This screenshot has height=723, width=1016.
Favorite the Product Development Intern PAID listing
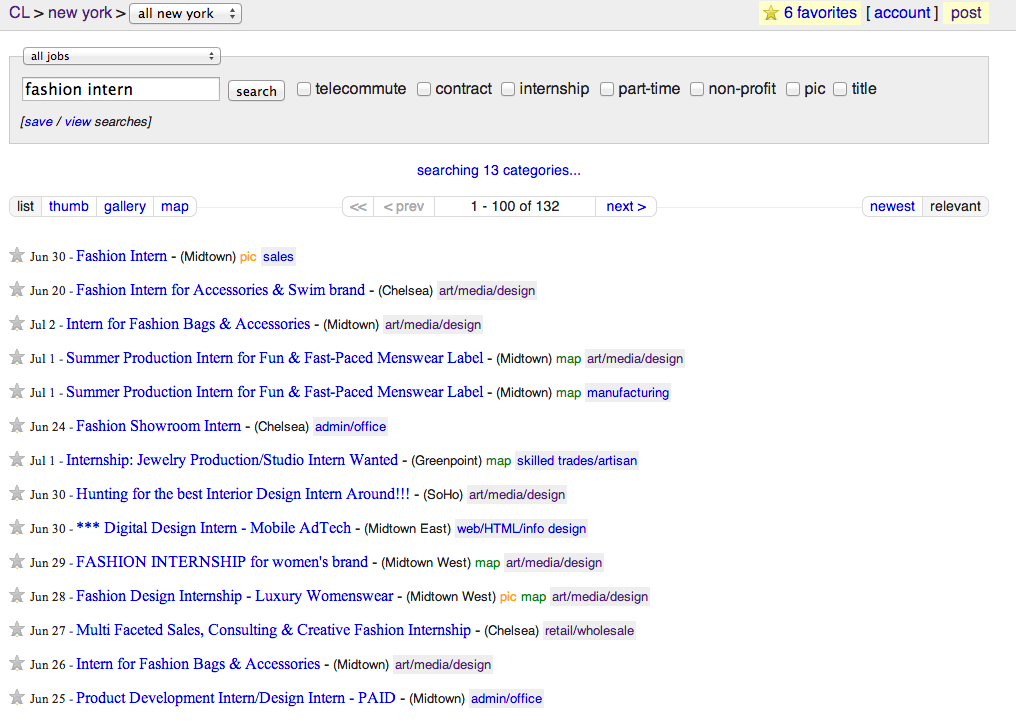tap(16, 698)
